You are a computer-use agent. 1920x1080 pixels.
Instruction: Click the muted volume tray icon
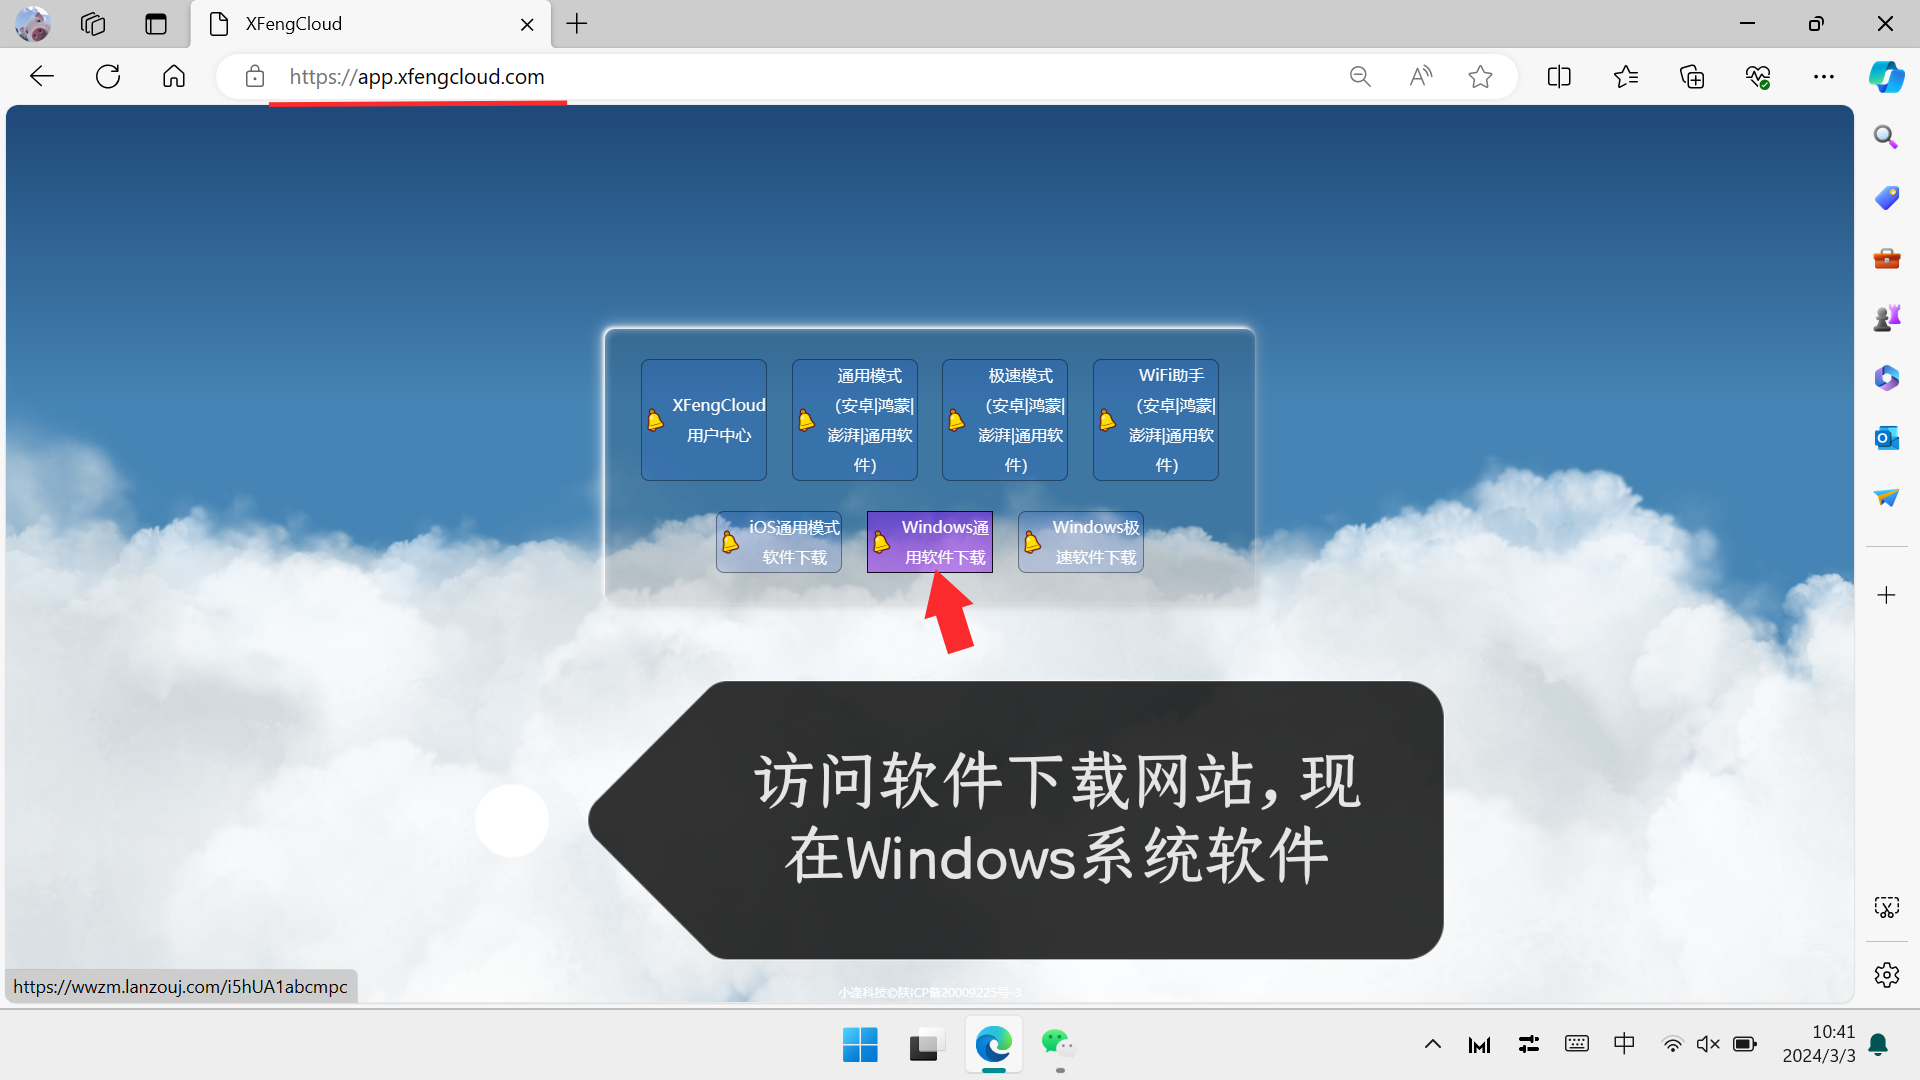[1708, 1044]
